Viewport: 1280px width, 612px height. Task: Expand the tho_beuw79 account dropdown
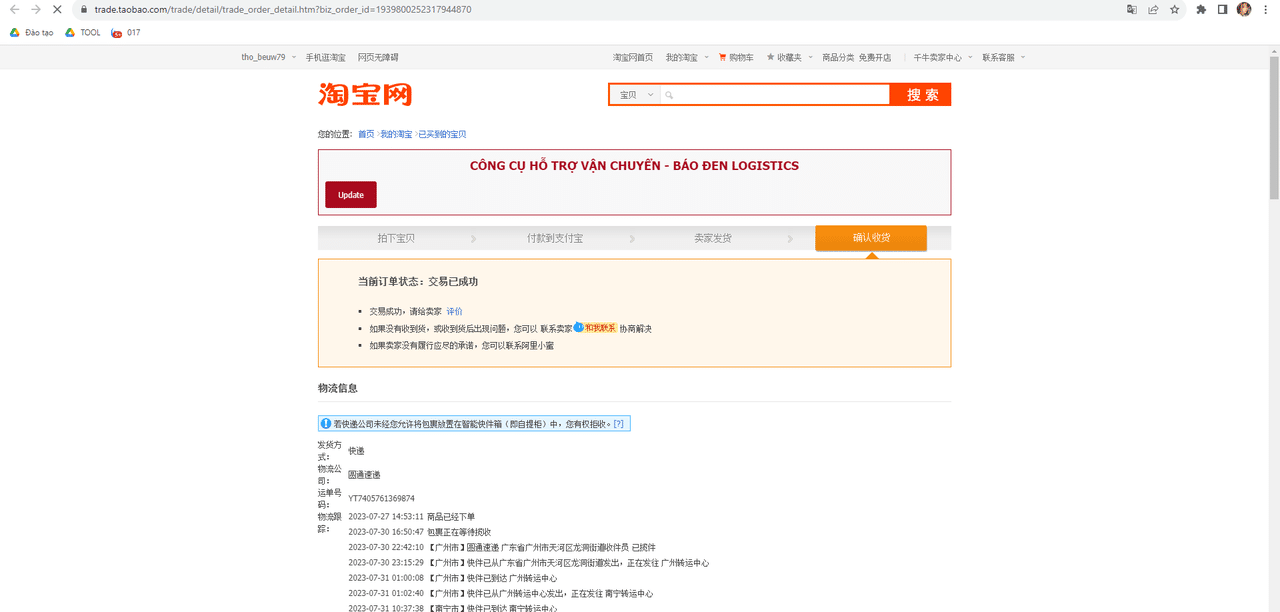[x=268, y=58]
